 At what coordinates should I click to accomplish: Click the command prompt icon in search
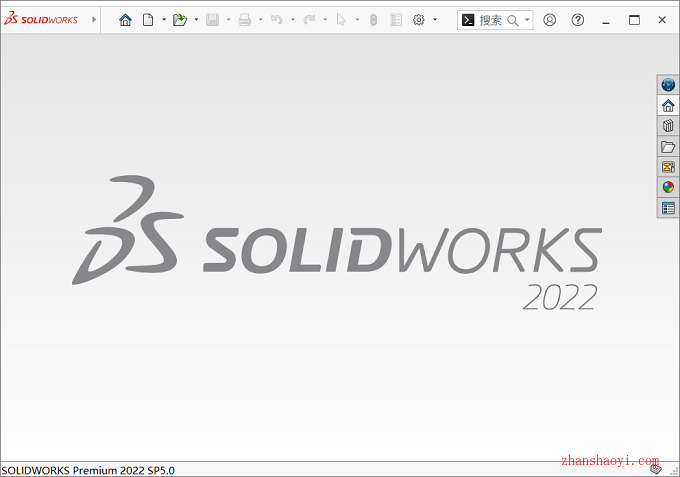(x=468, y=20)
